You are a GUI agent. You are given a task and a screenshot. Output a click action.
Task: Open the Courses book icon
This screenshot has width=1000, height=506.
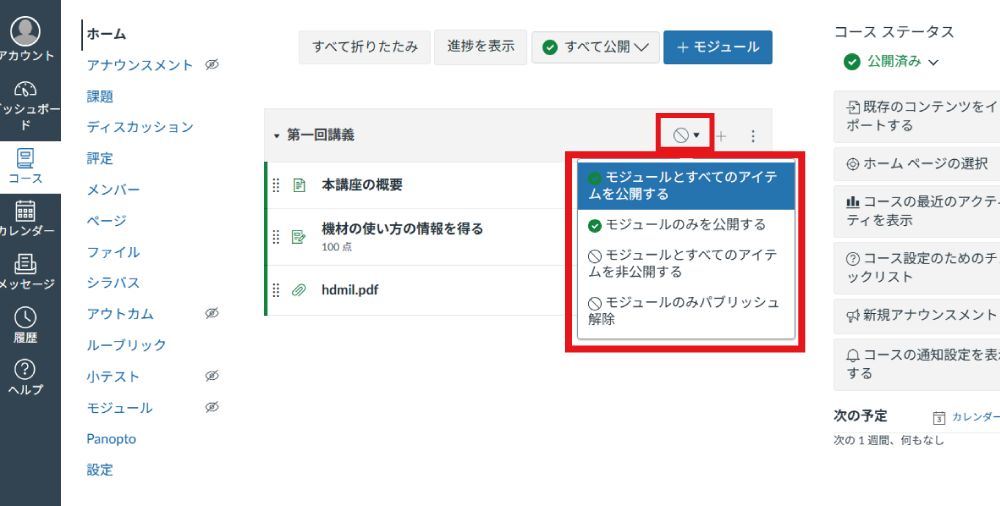(x=26, y=158)
